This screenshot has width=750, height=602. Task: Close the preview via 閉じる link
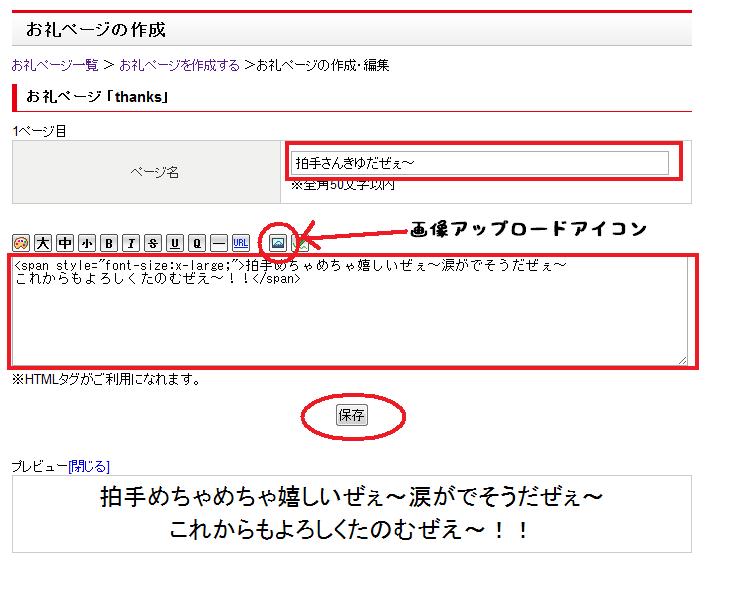click(89, 466)
